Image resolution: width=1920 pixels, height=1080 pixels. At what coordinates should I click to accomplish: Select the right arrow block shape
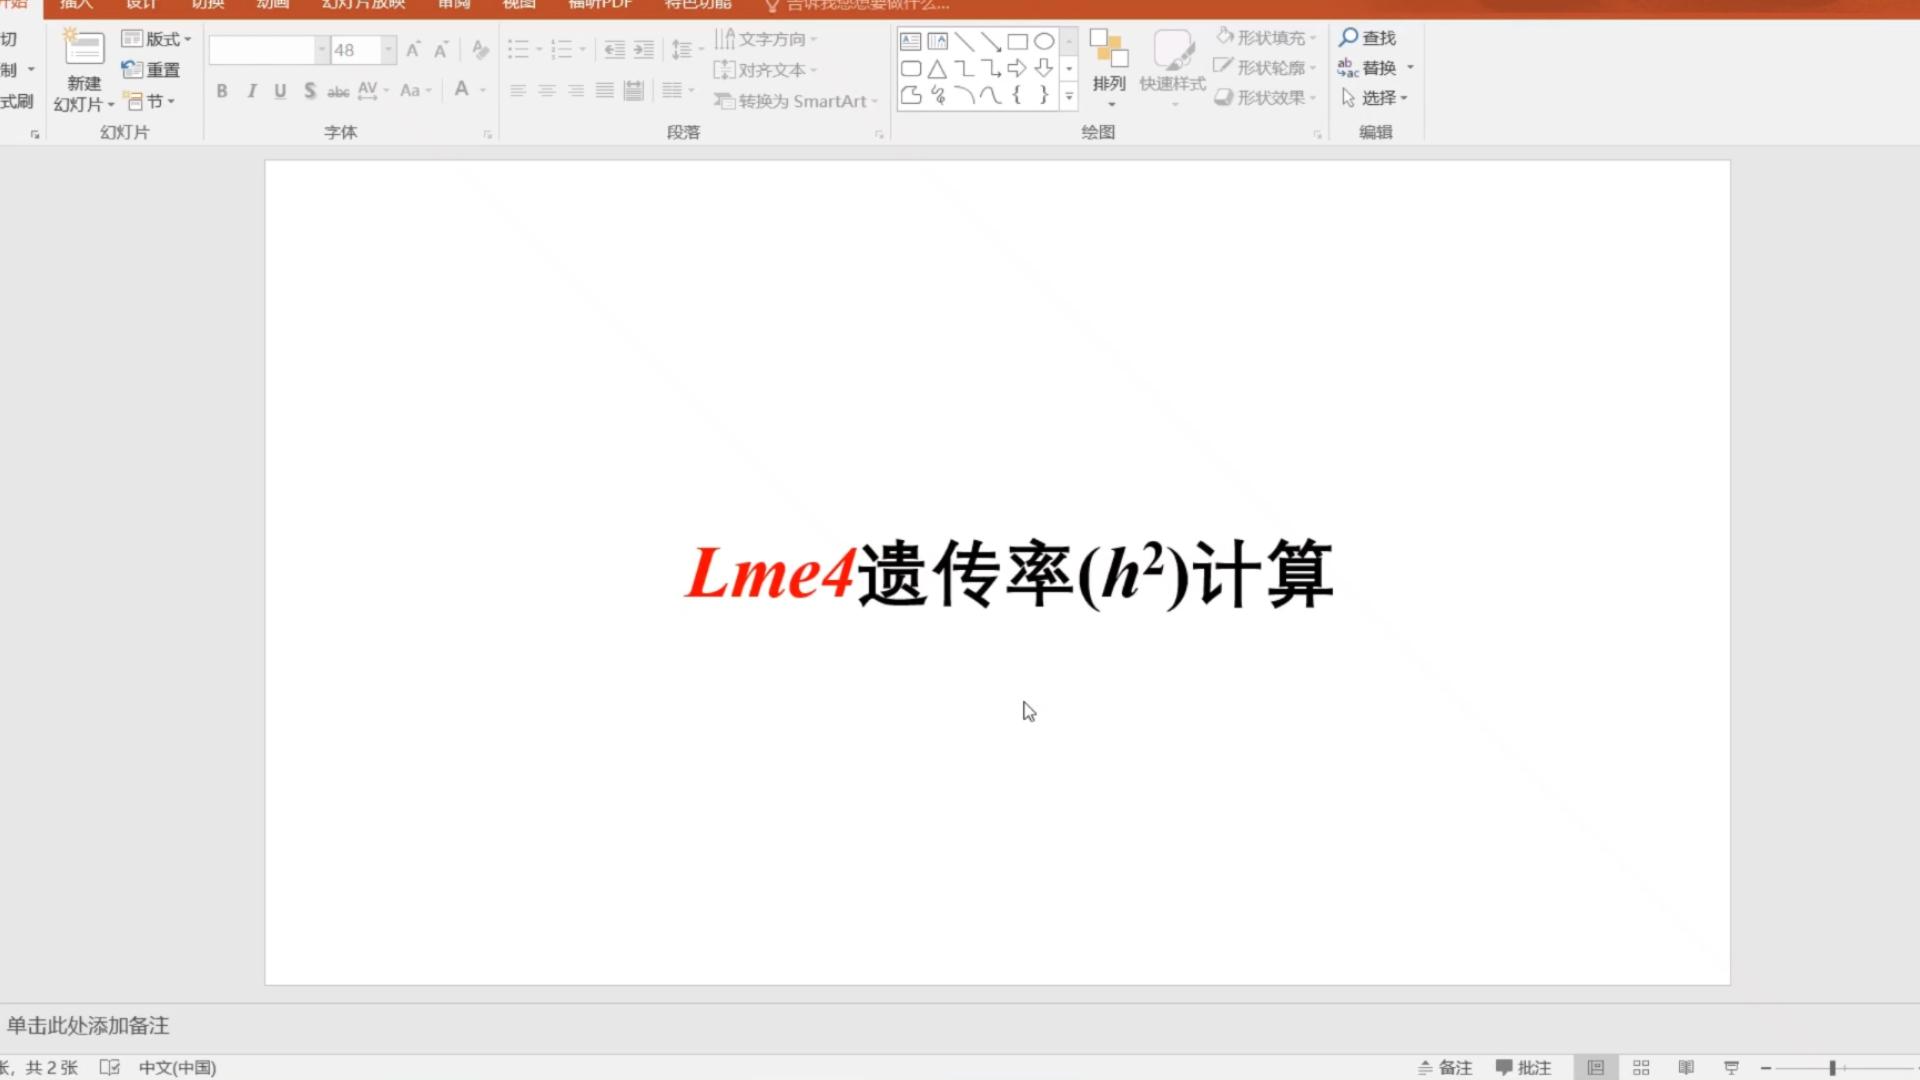(1017, 68)
